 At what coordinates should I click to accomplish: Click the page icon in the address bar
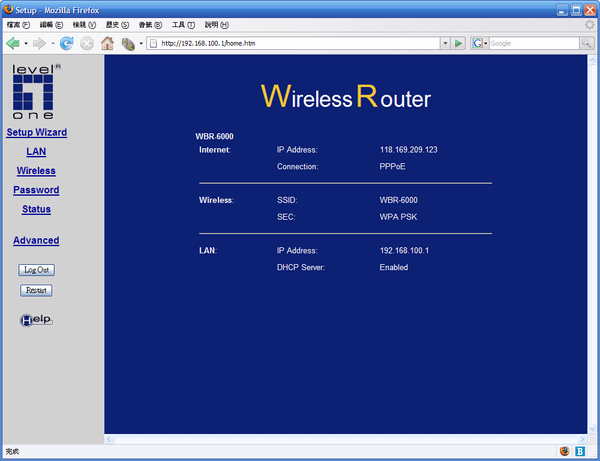153,43
